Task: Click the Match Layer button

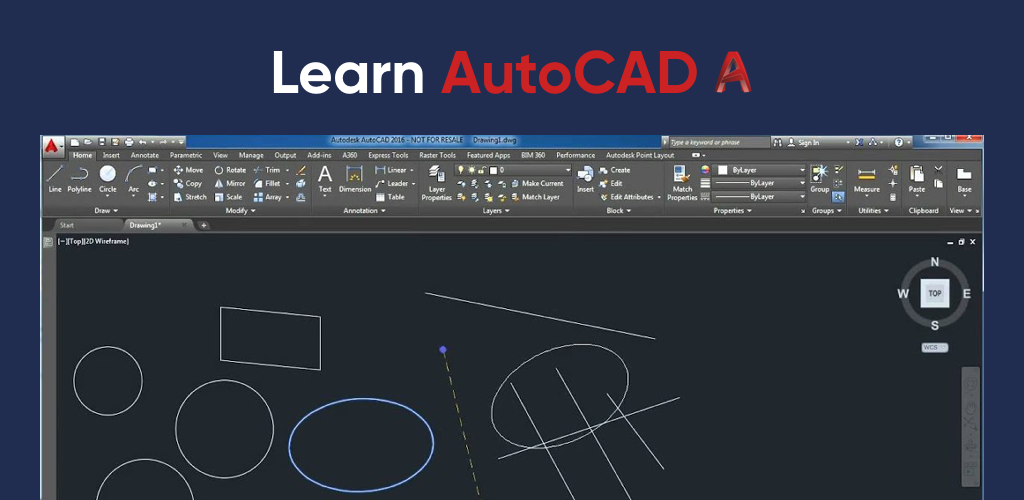Action: click(536, 196)
